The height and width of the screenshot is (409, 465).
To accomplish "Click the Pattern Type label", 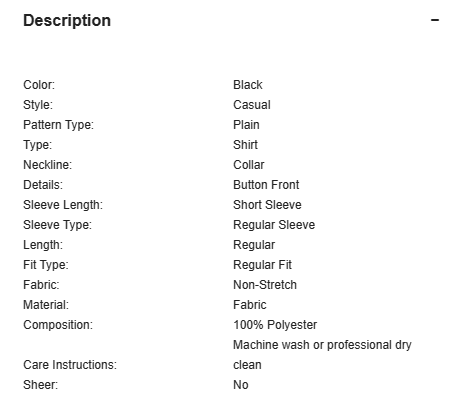I will click(58, 125).
